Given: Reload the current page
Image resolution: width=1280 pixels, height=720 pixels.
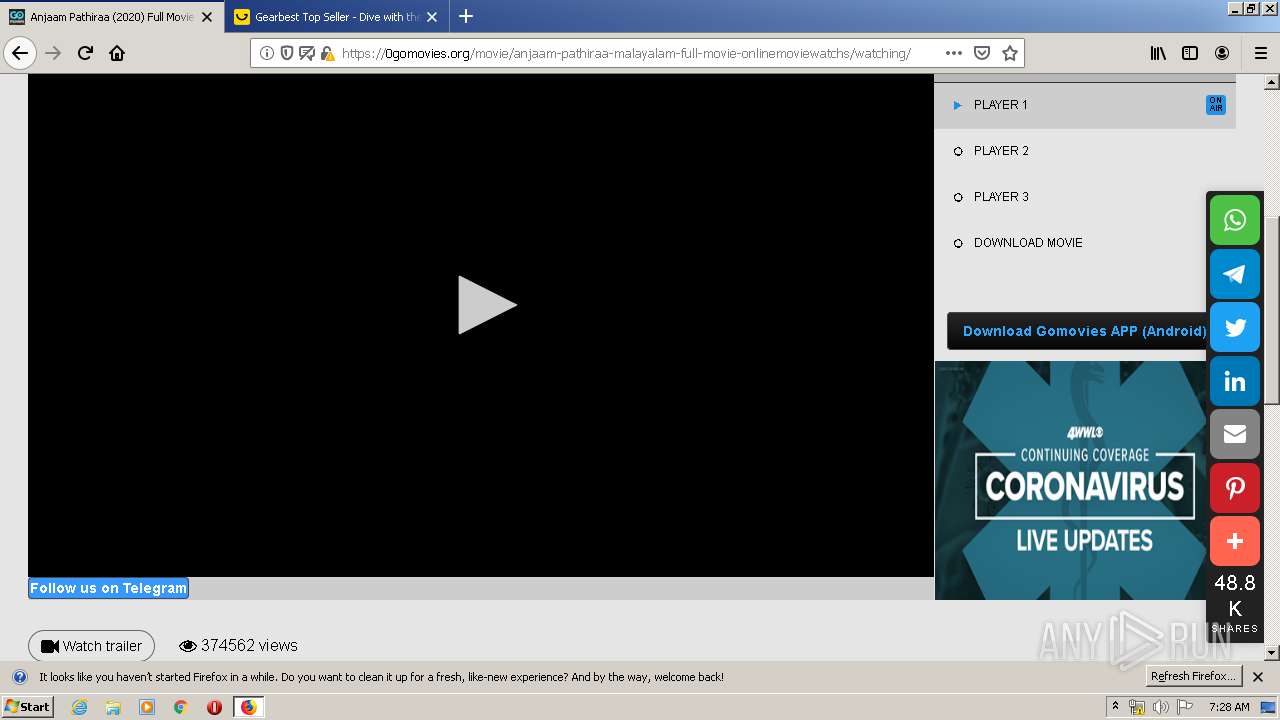Looking at the screenshot, I should (85, 53).
